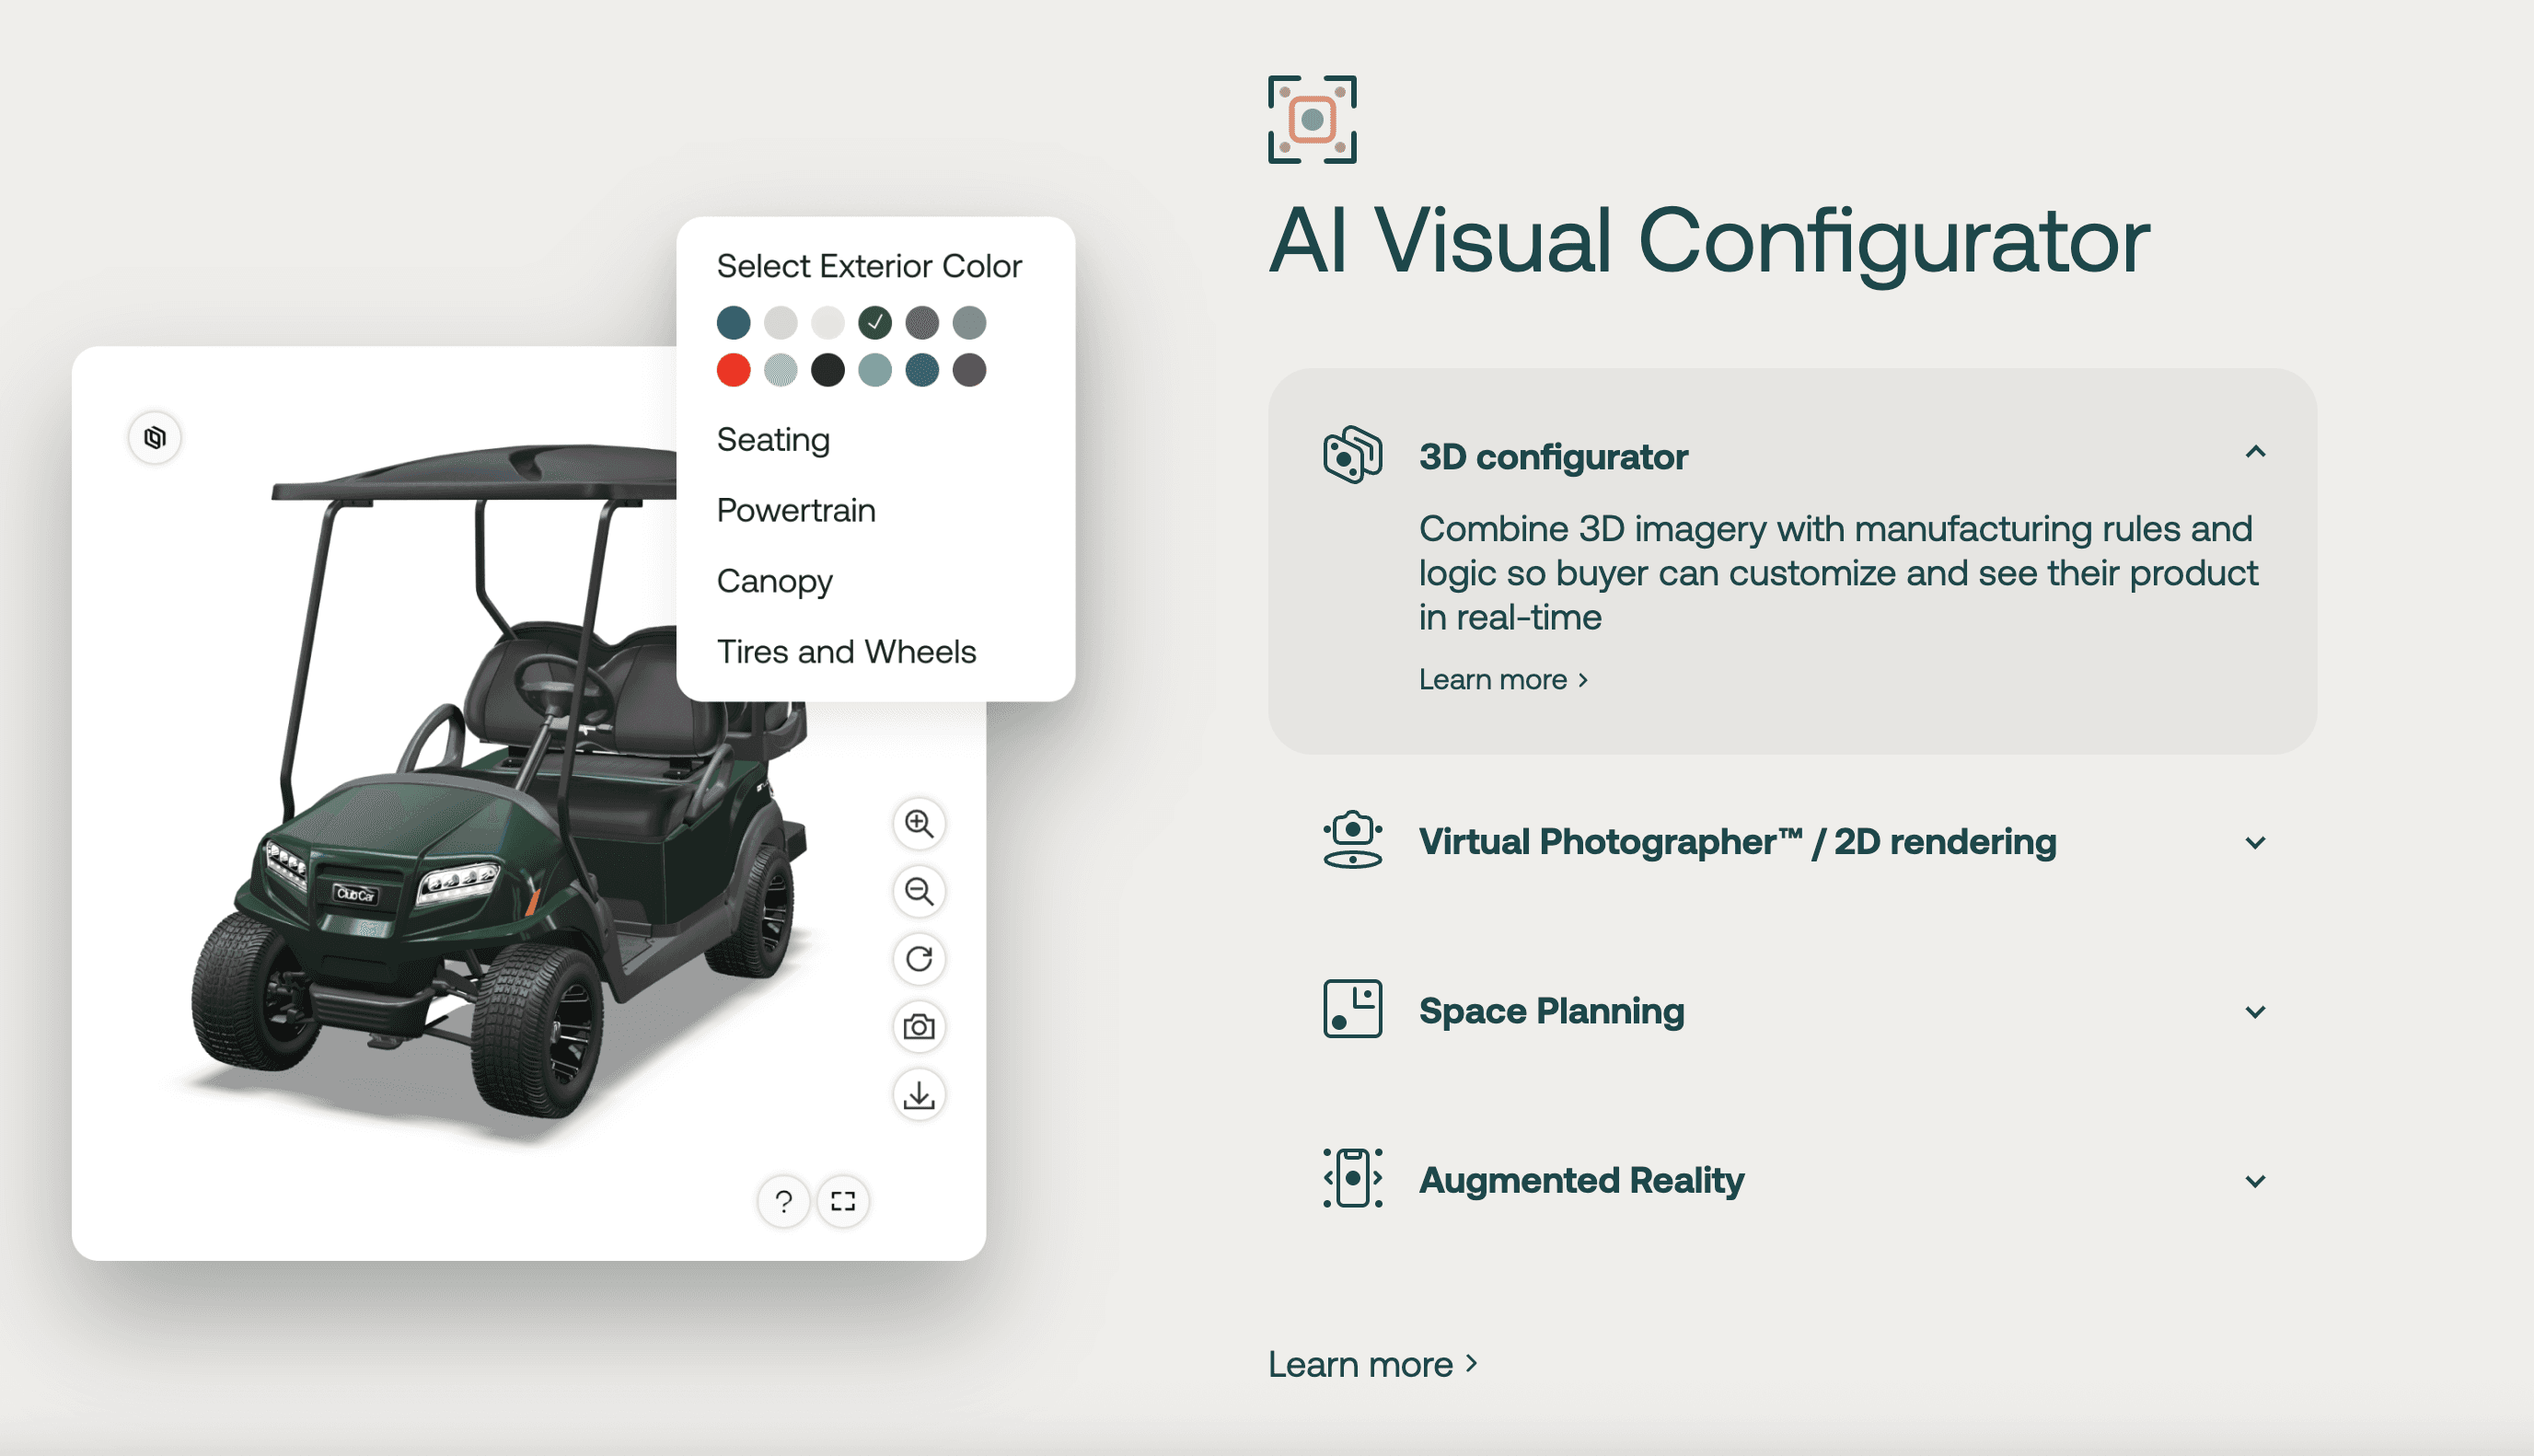Select the first-row dark blue color swatch

coord(733,323)
